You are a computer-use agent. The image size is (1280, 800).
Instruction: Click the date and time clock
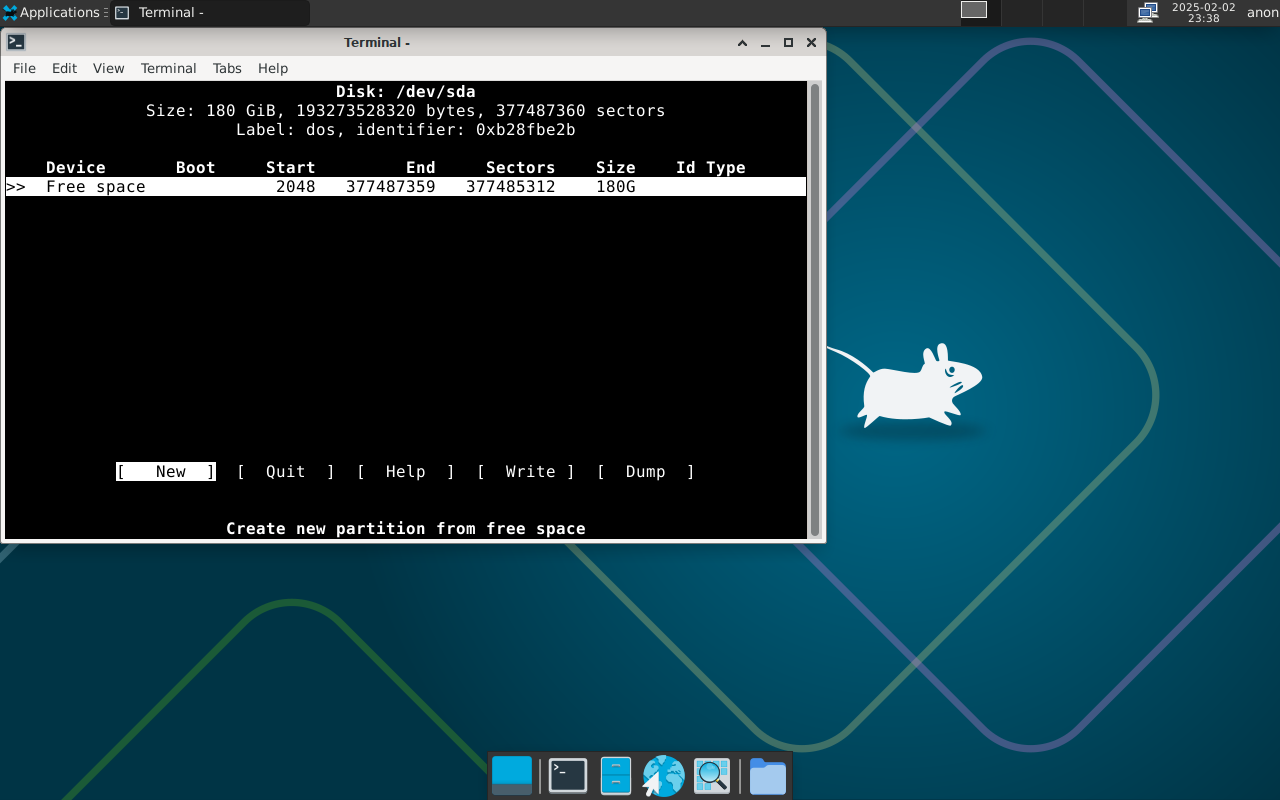(x=1204, y=13)
